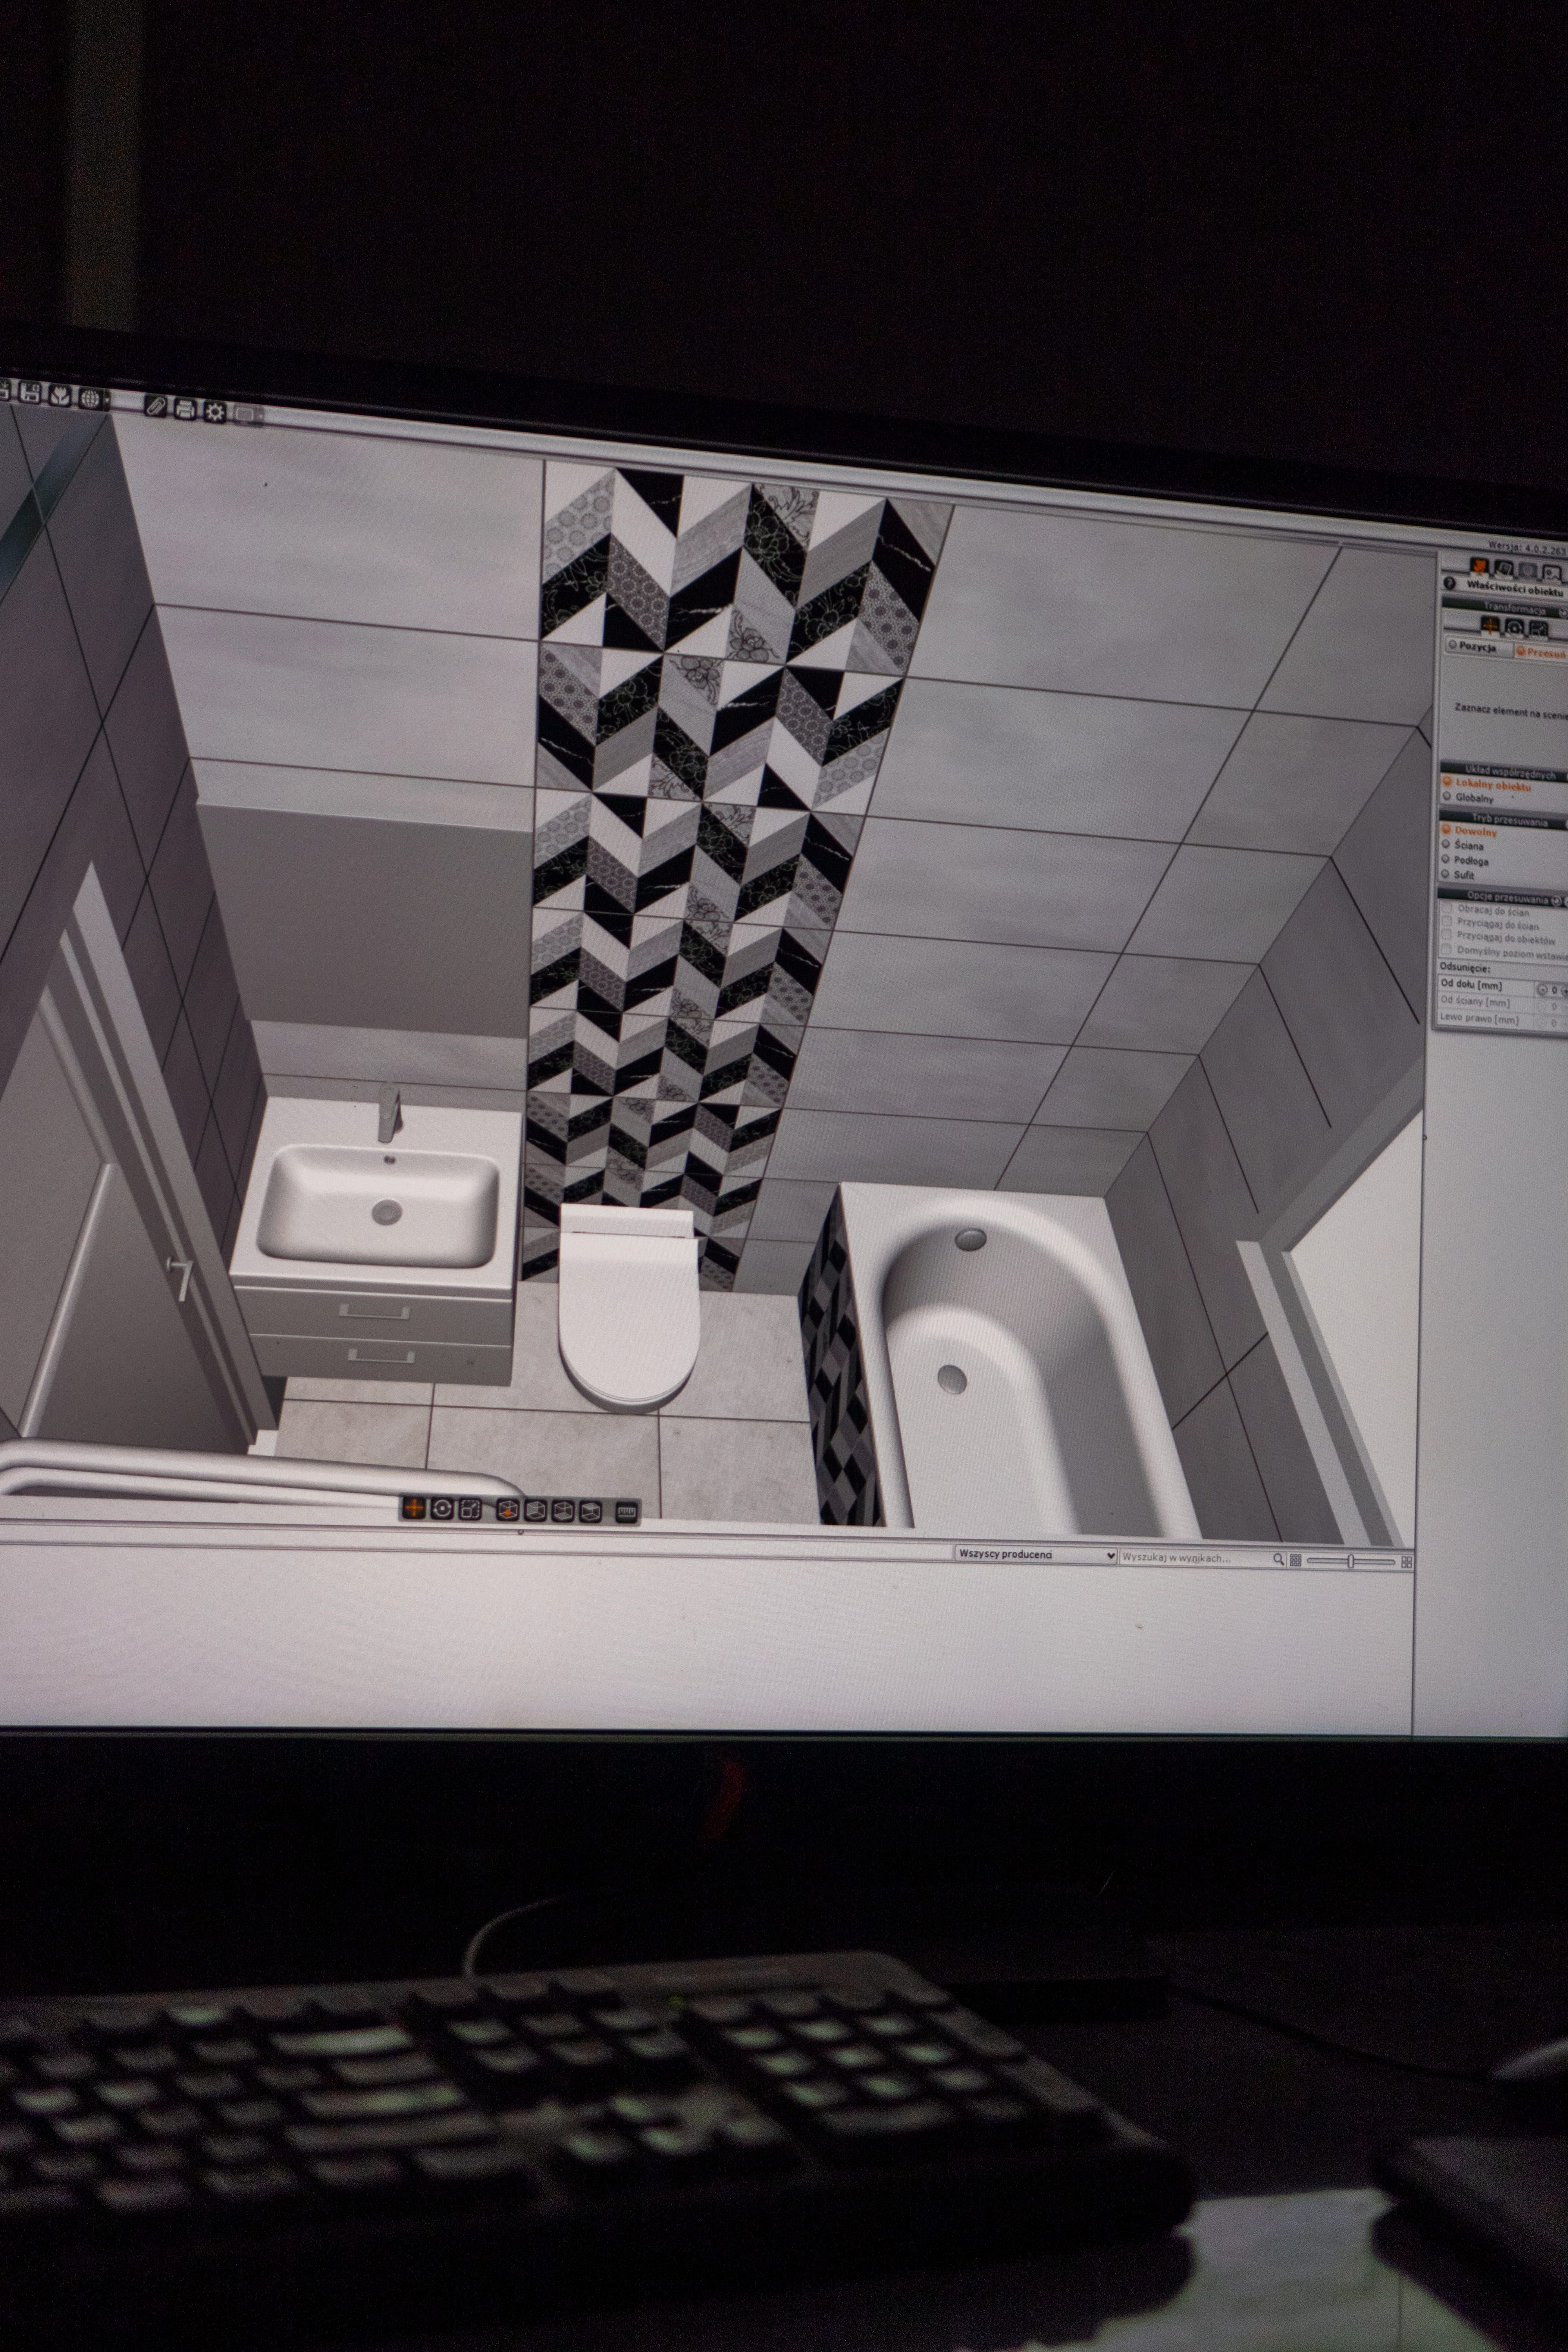Click the second cube view icon
This screenshot has width=1568, height=2352.
pos(536,1511)
